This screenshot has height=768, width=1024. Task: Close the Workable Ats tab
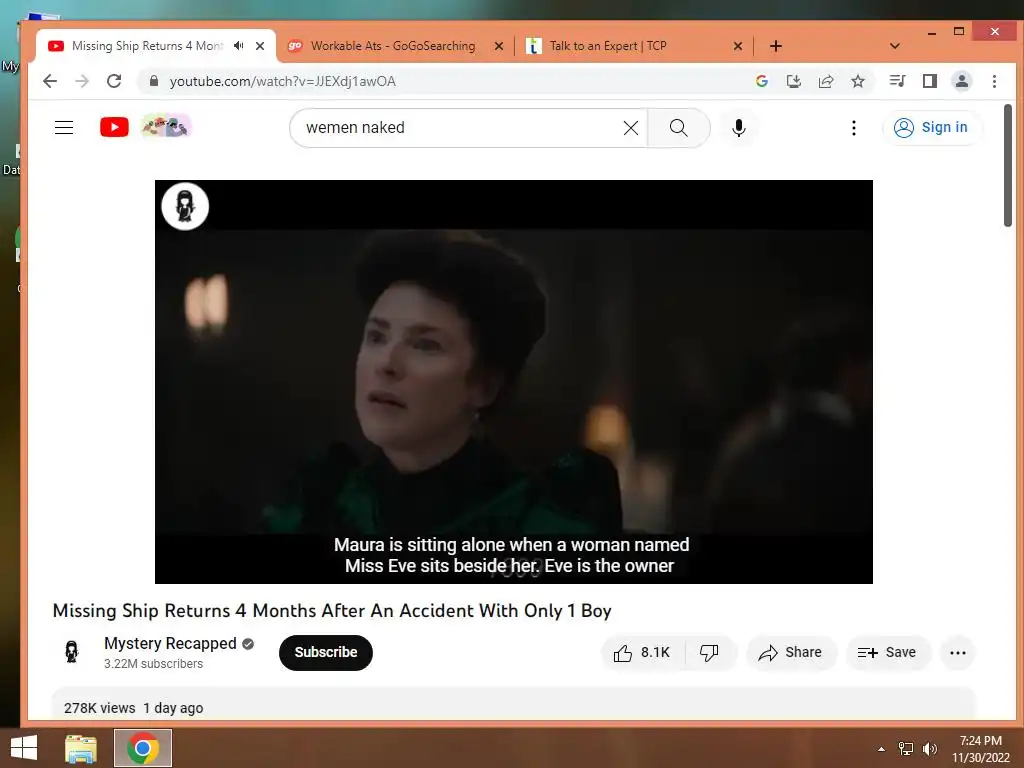(x=498, y=46)
